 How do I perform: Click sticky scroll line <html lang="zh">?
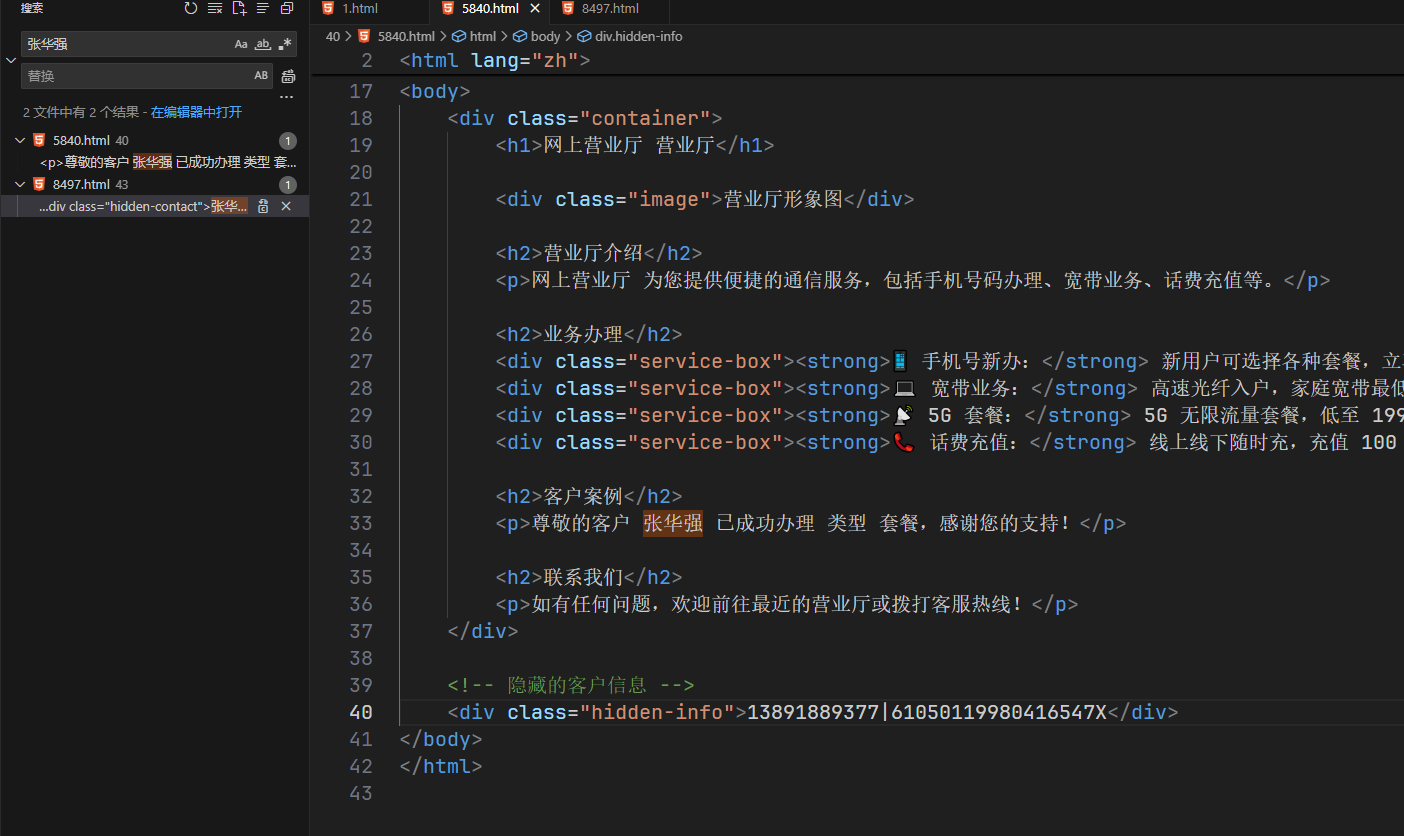(495, 61)
